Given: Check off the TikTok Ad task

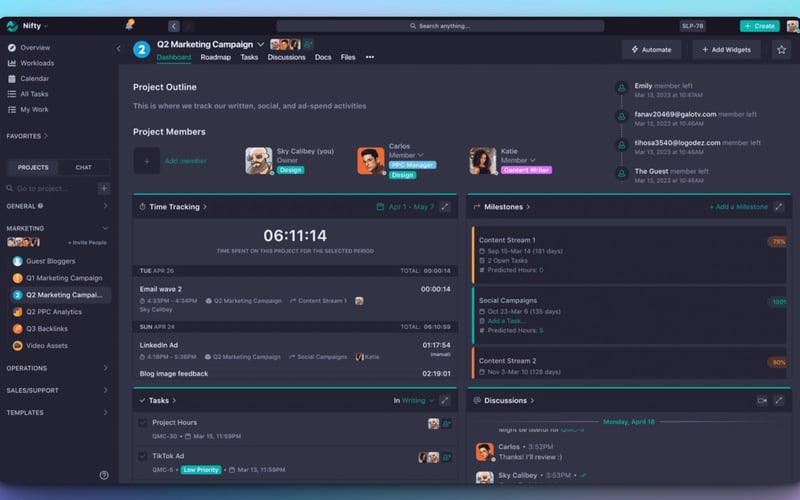Looking at the screenshot, I should click(142, 456).
